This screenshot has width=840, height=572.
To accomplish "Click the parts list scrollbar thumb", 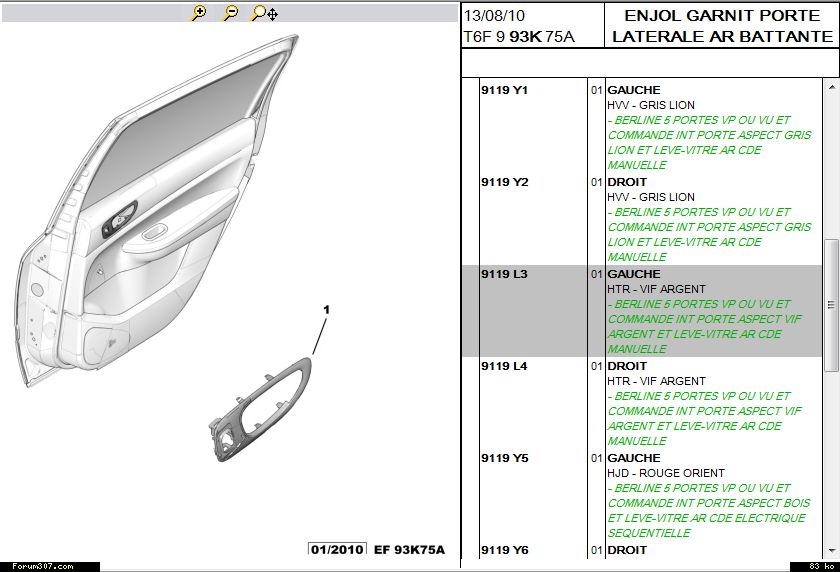I will tap(830, 304).
